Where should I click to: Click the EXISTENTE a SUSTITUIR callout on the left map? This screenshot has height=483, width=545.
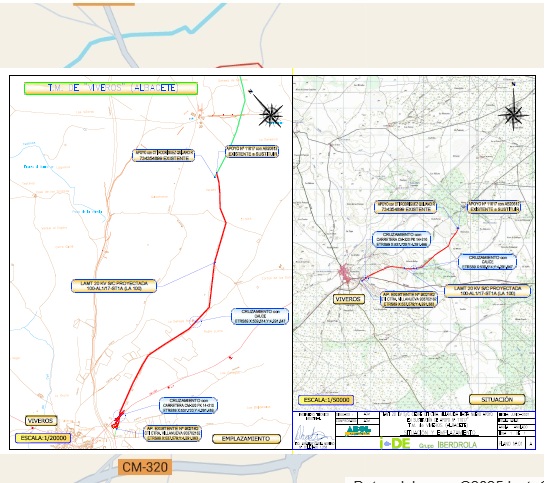(252, 152)
